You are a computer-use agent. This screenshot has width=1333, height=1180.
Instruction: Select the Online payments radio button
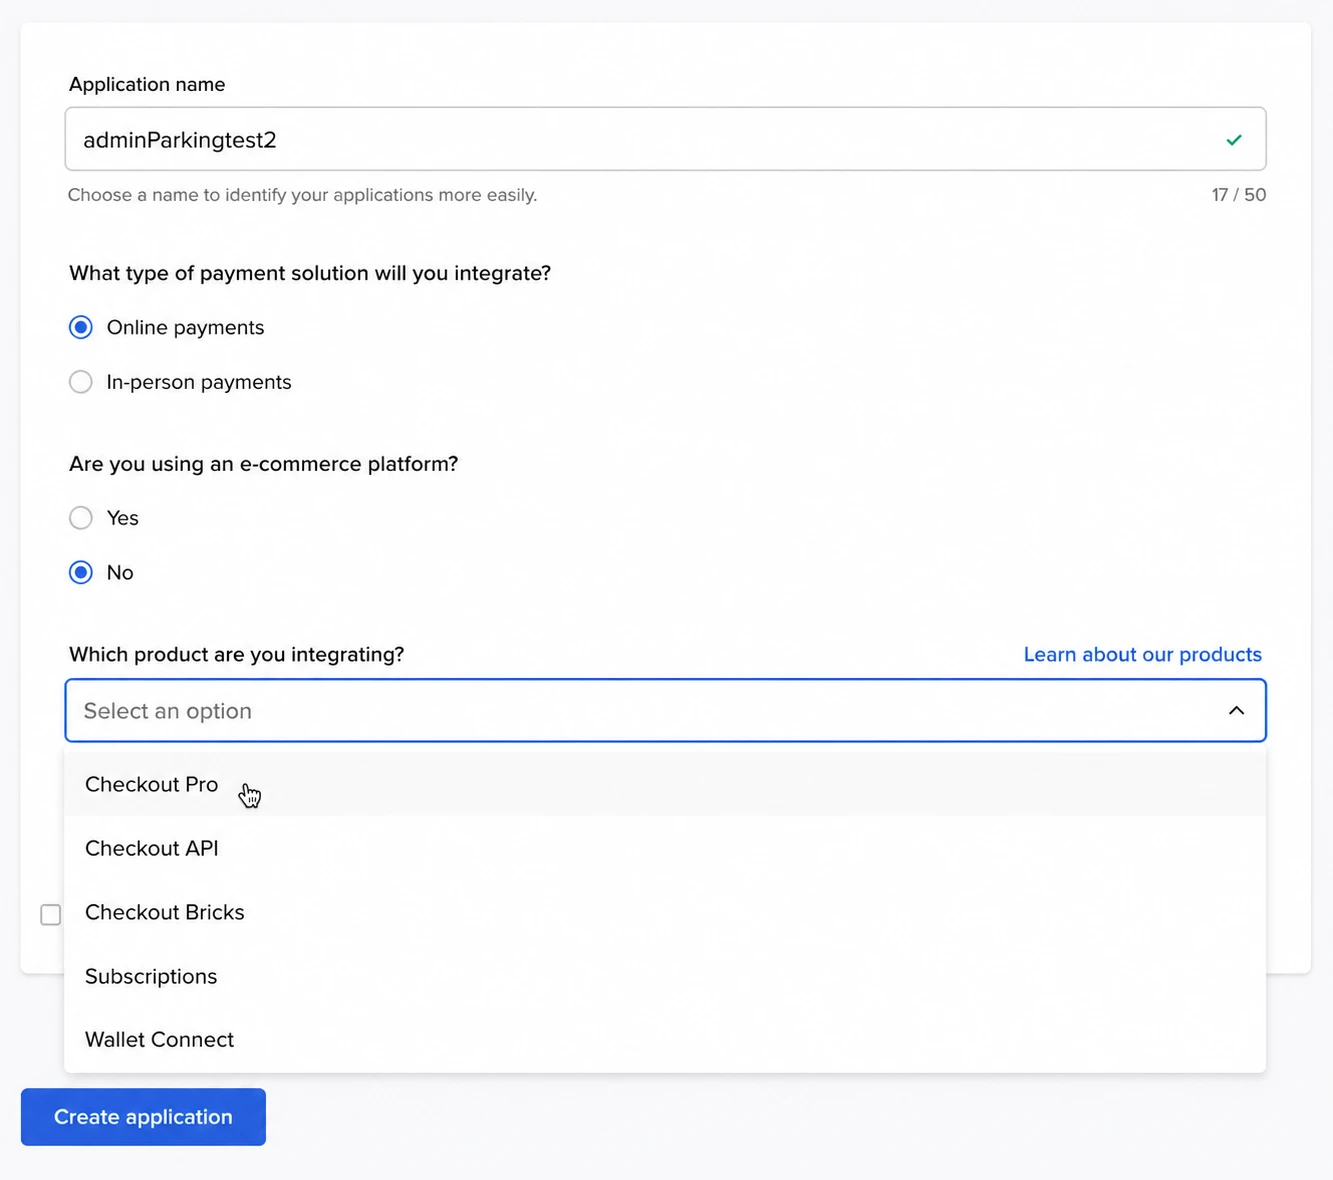pyautogui.click(x=81, y=327)
